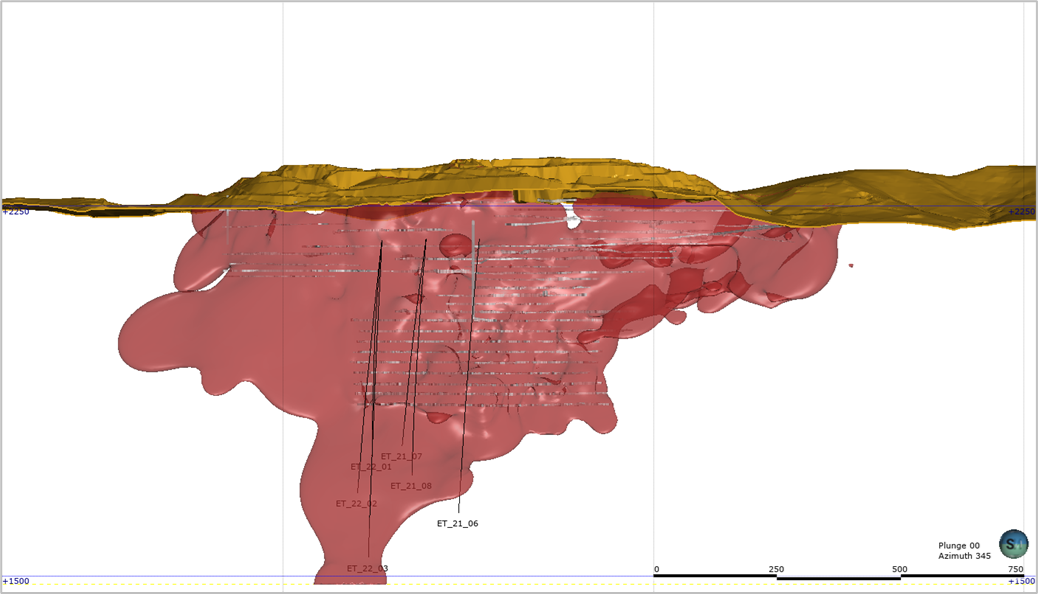Click the 750 mark on scale bar
The height and width of the screenshot is (594, 1038).
[1015, 570]
